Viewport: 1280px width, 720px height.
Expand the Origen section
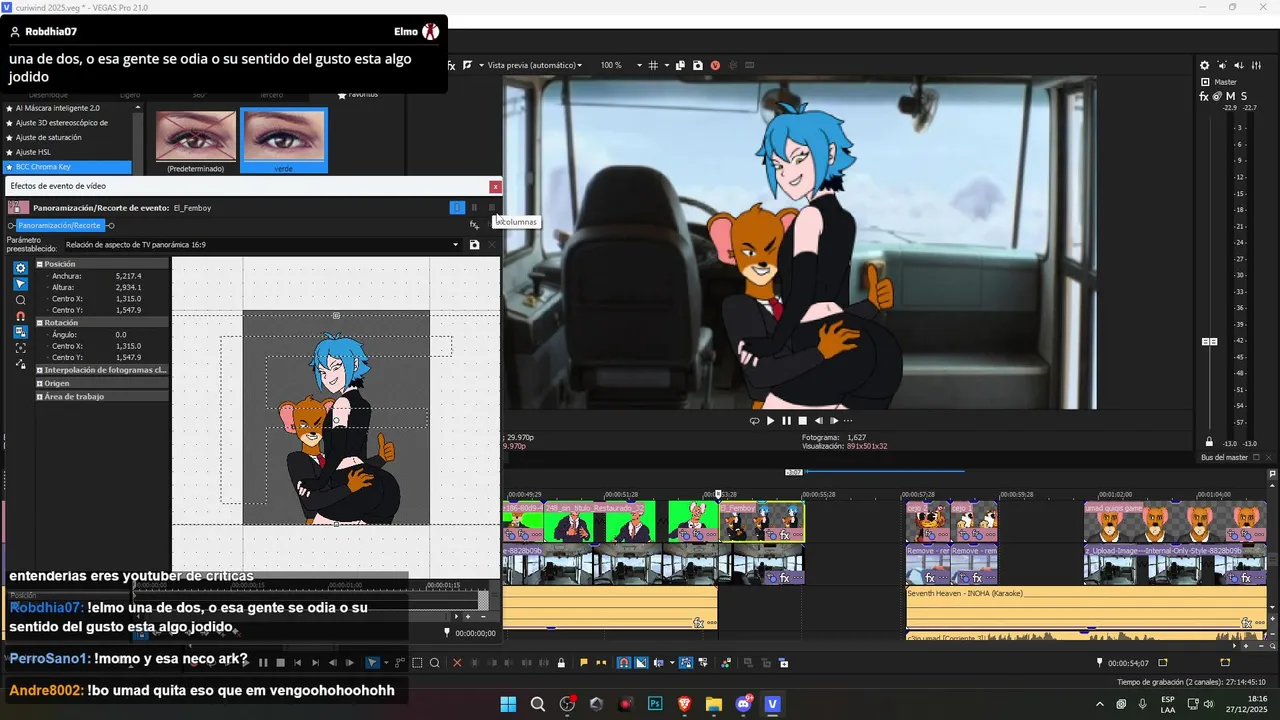click(x=40, y=383)
